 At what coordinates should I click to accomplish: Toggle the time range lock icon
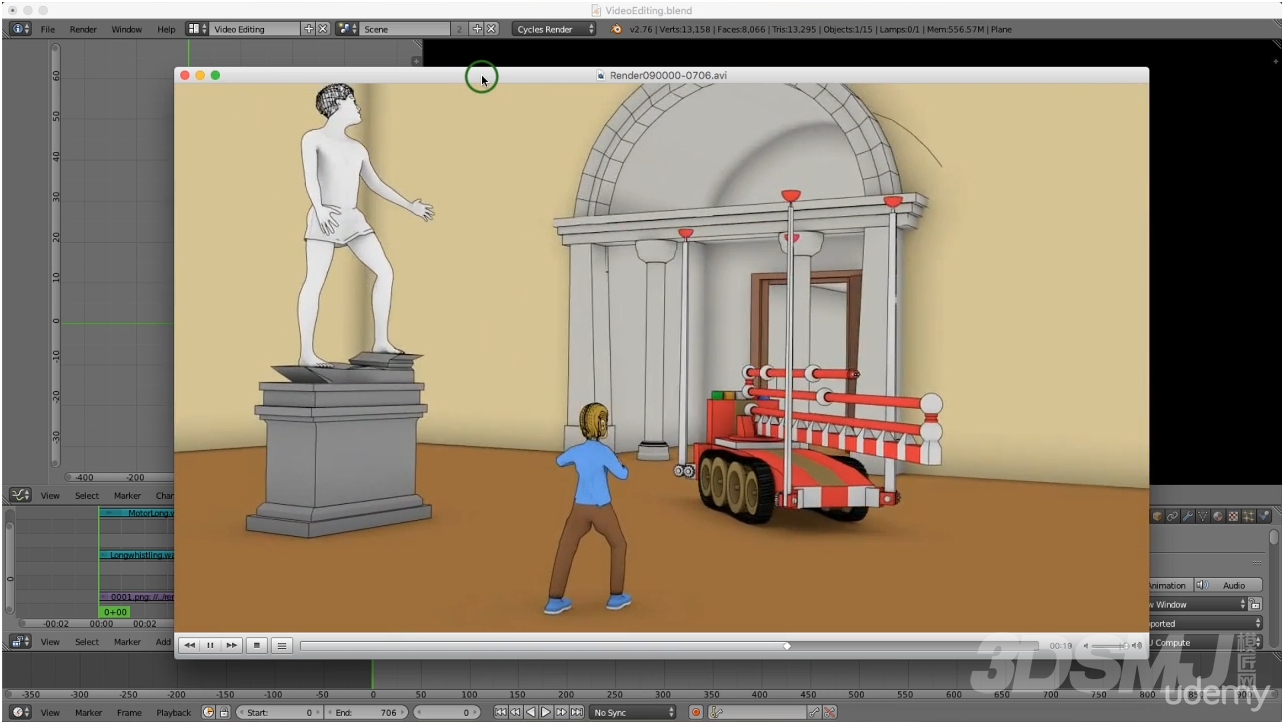pyautogui.click(x=224, y=712)
